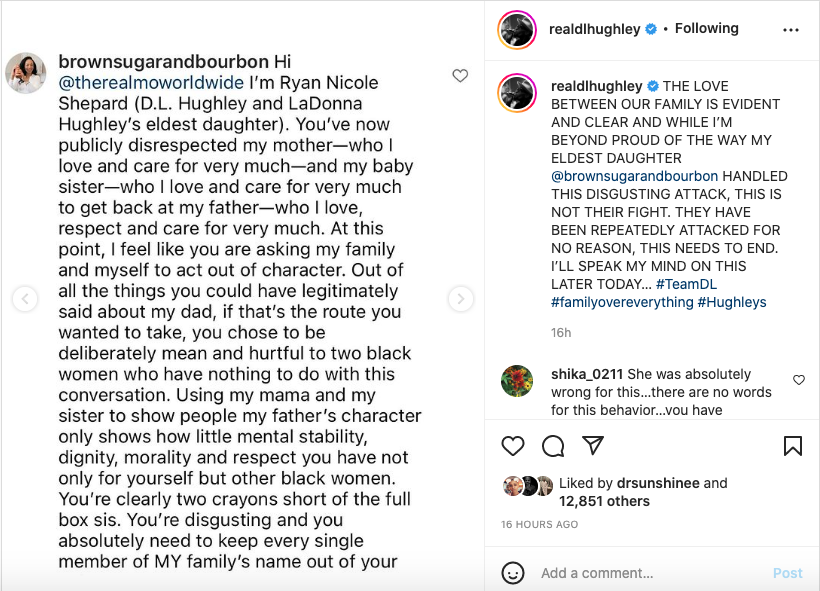This screenshot has height=591, width=820.
Task: Toggle Following status for realdlhughley
Action: pos(707,28)
